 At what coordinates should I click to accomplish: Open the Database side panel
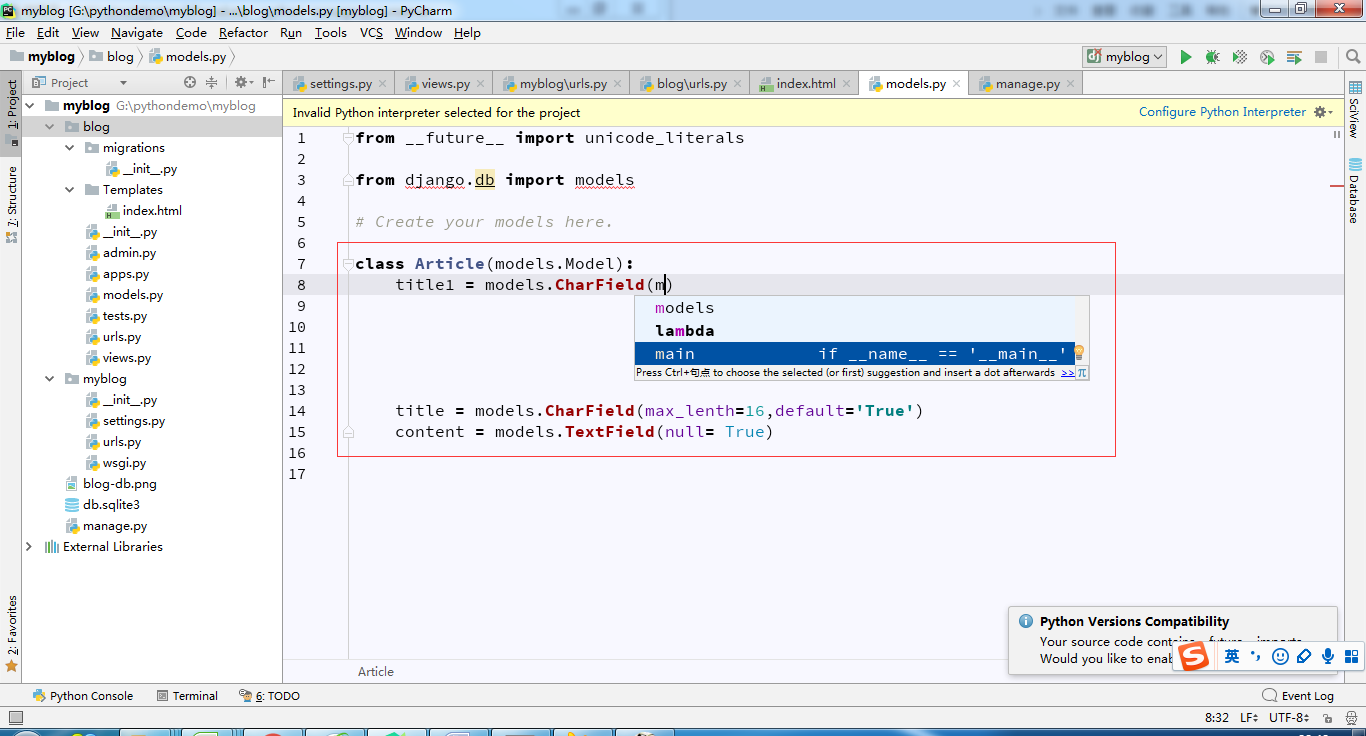(1355, 190)
